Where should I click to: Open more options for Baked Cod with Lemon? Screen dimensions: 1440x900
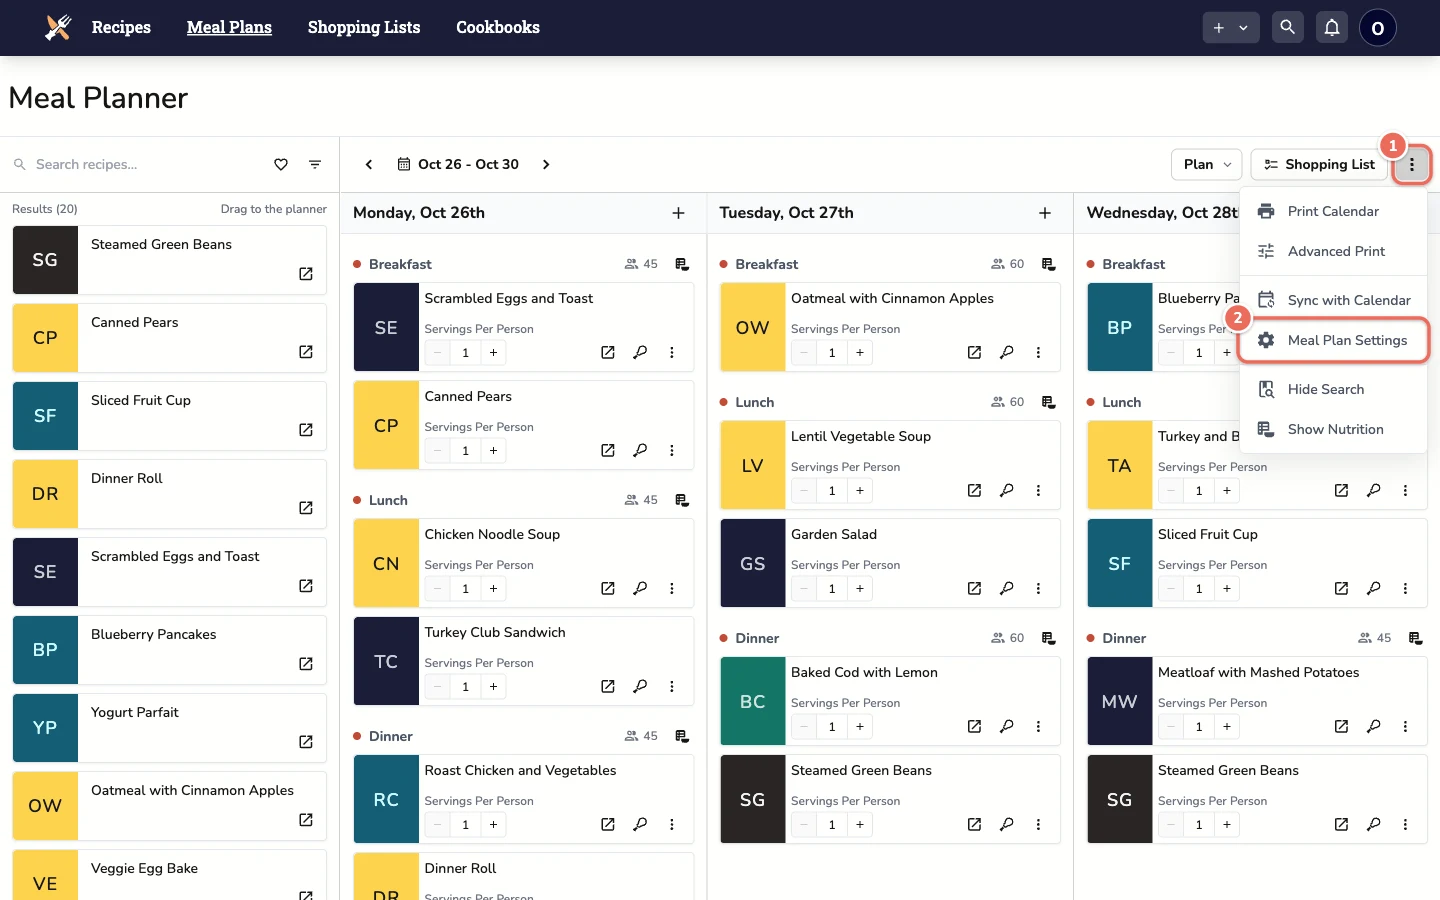tap(1038, 726)
